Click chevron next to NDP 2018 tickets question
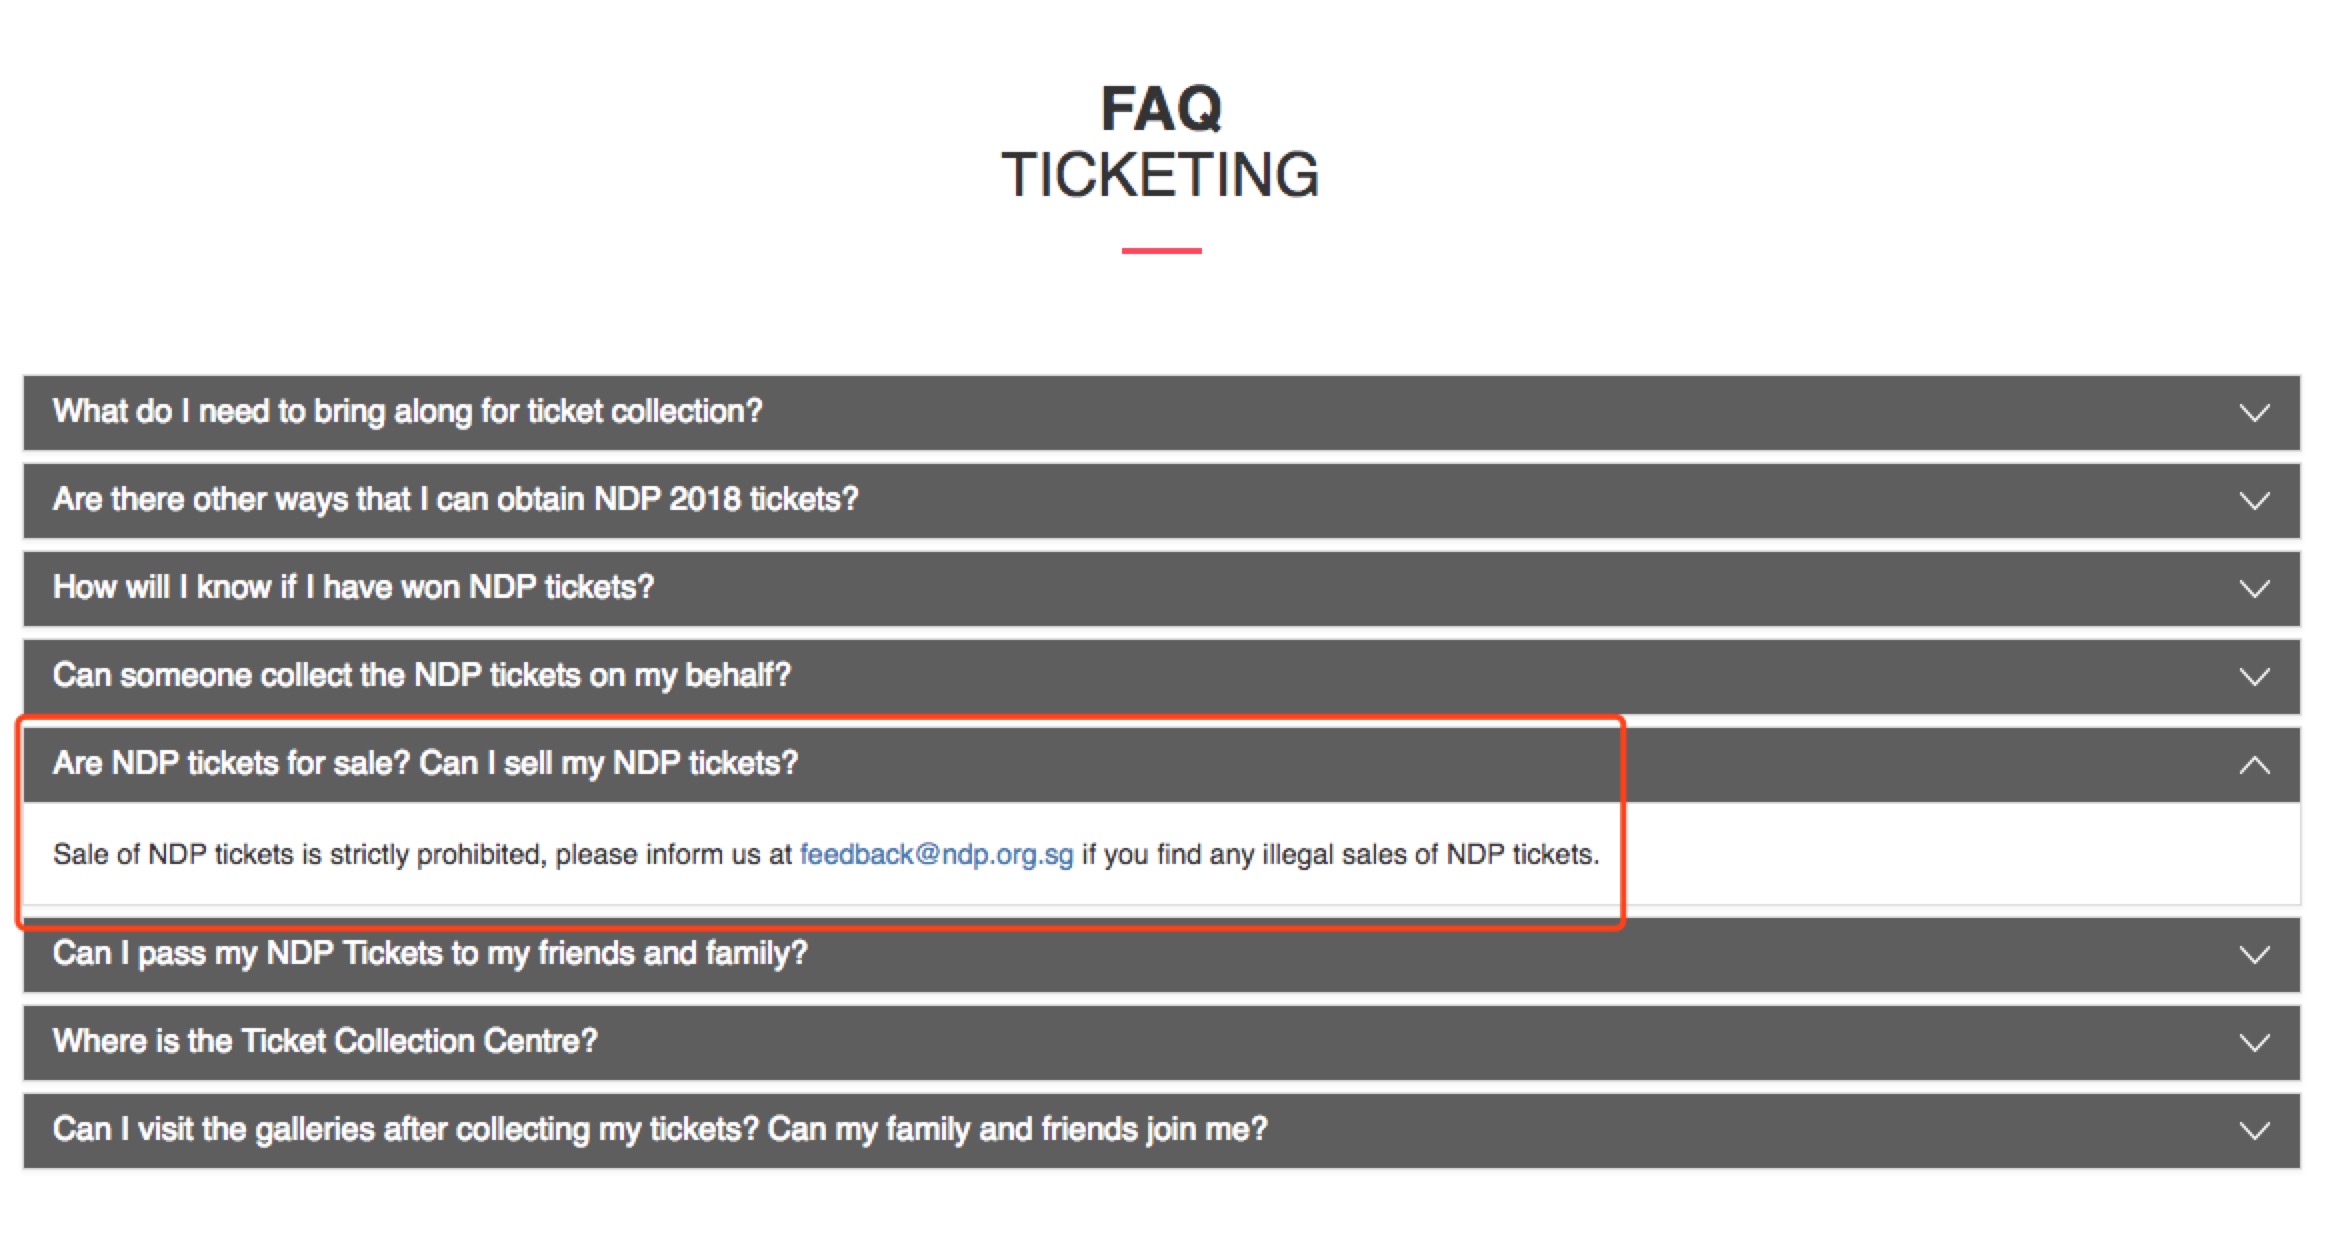This screenshot has height=1240, width=2328. point(2253,501)
